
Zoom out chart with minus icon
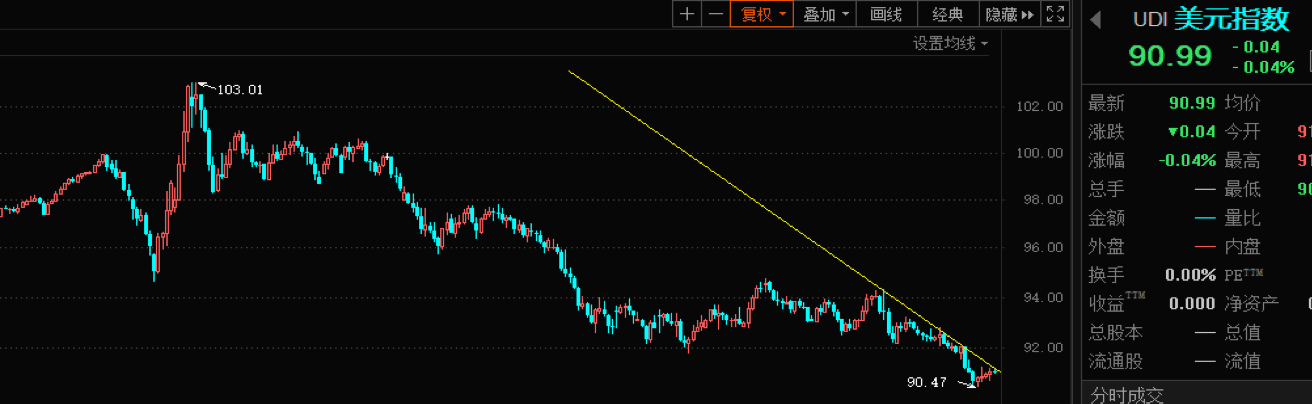714,14
